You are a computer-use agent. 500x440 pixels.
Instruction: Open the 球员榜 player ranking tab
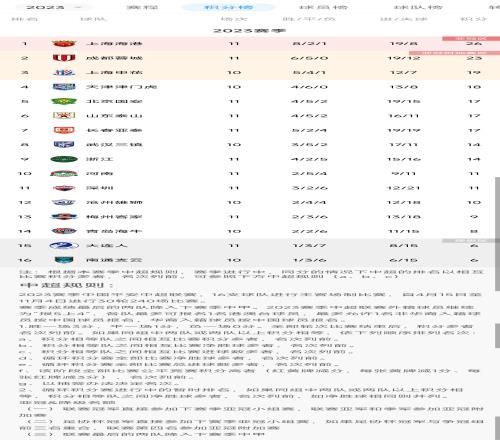pos(323,7)
